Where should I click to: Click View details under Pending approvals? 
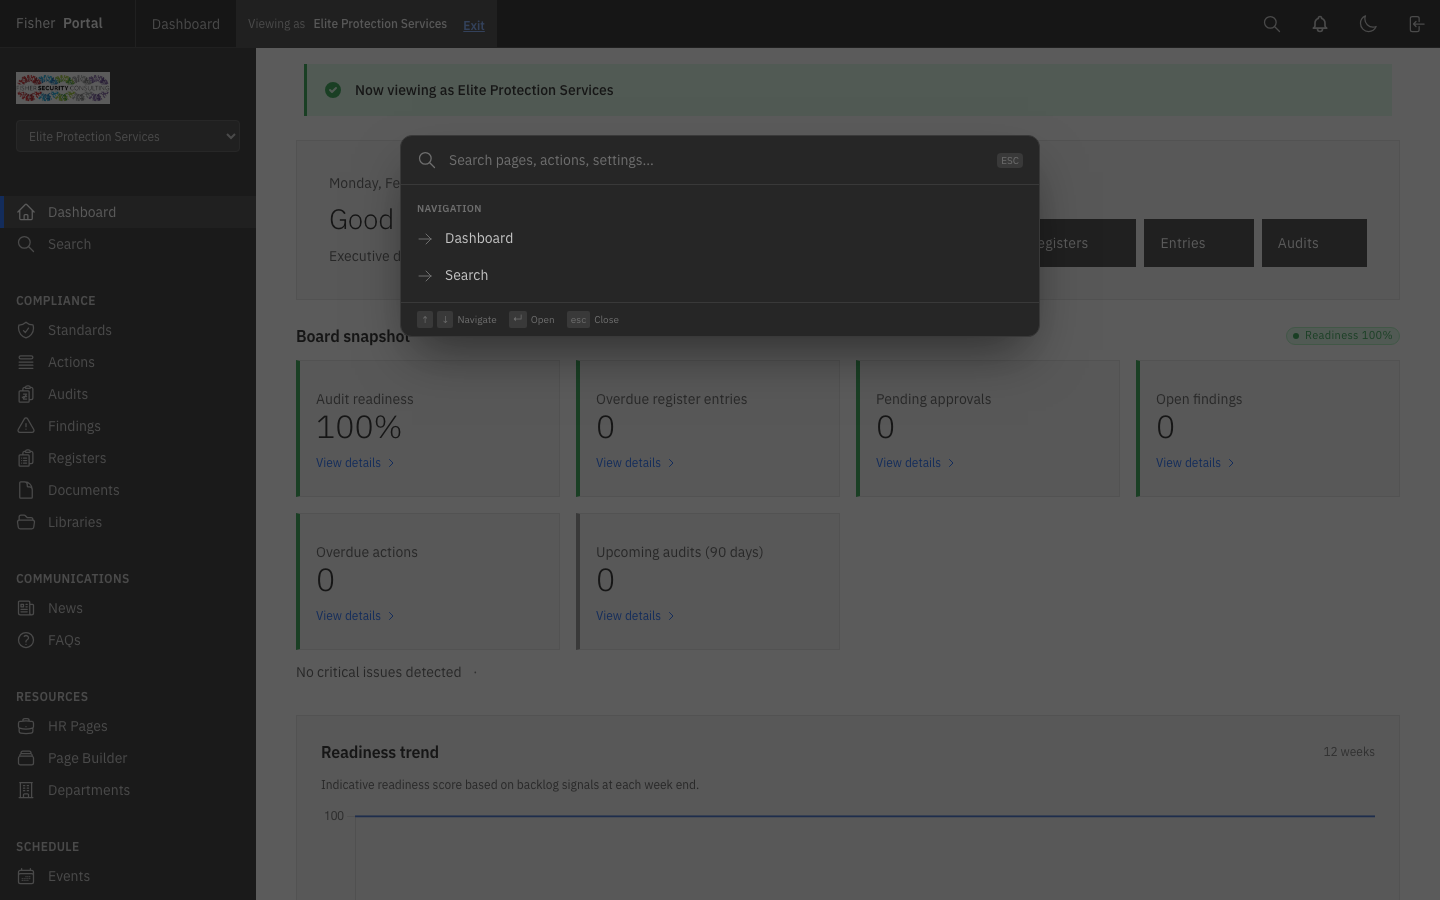tap(915, 463)
